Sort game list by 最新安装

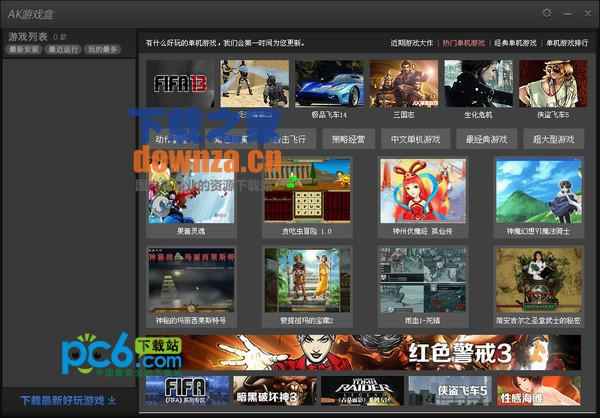click(24, 49)
